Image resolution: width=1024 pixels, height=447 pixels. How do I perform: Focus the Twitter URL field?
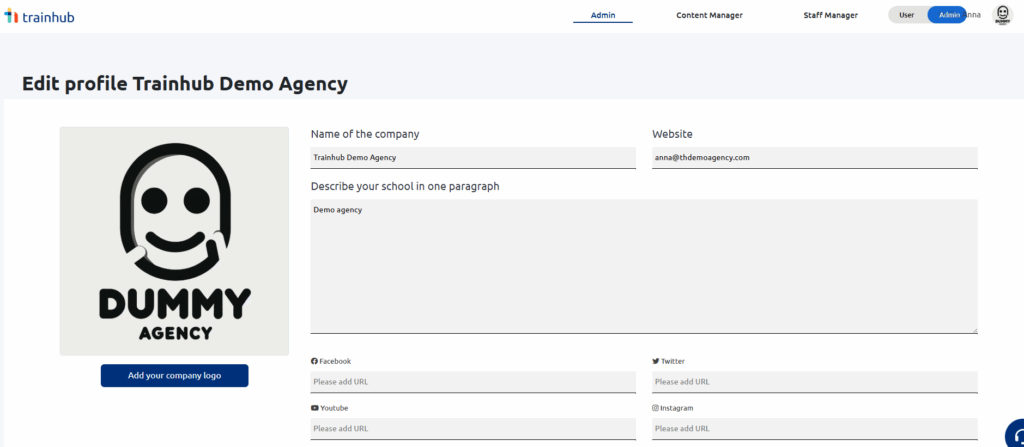coord(814,382)
